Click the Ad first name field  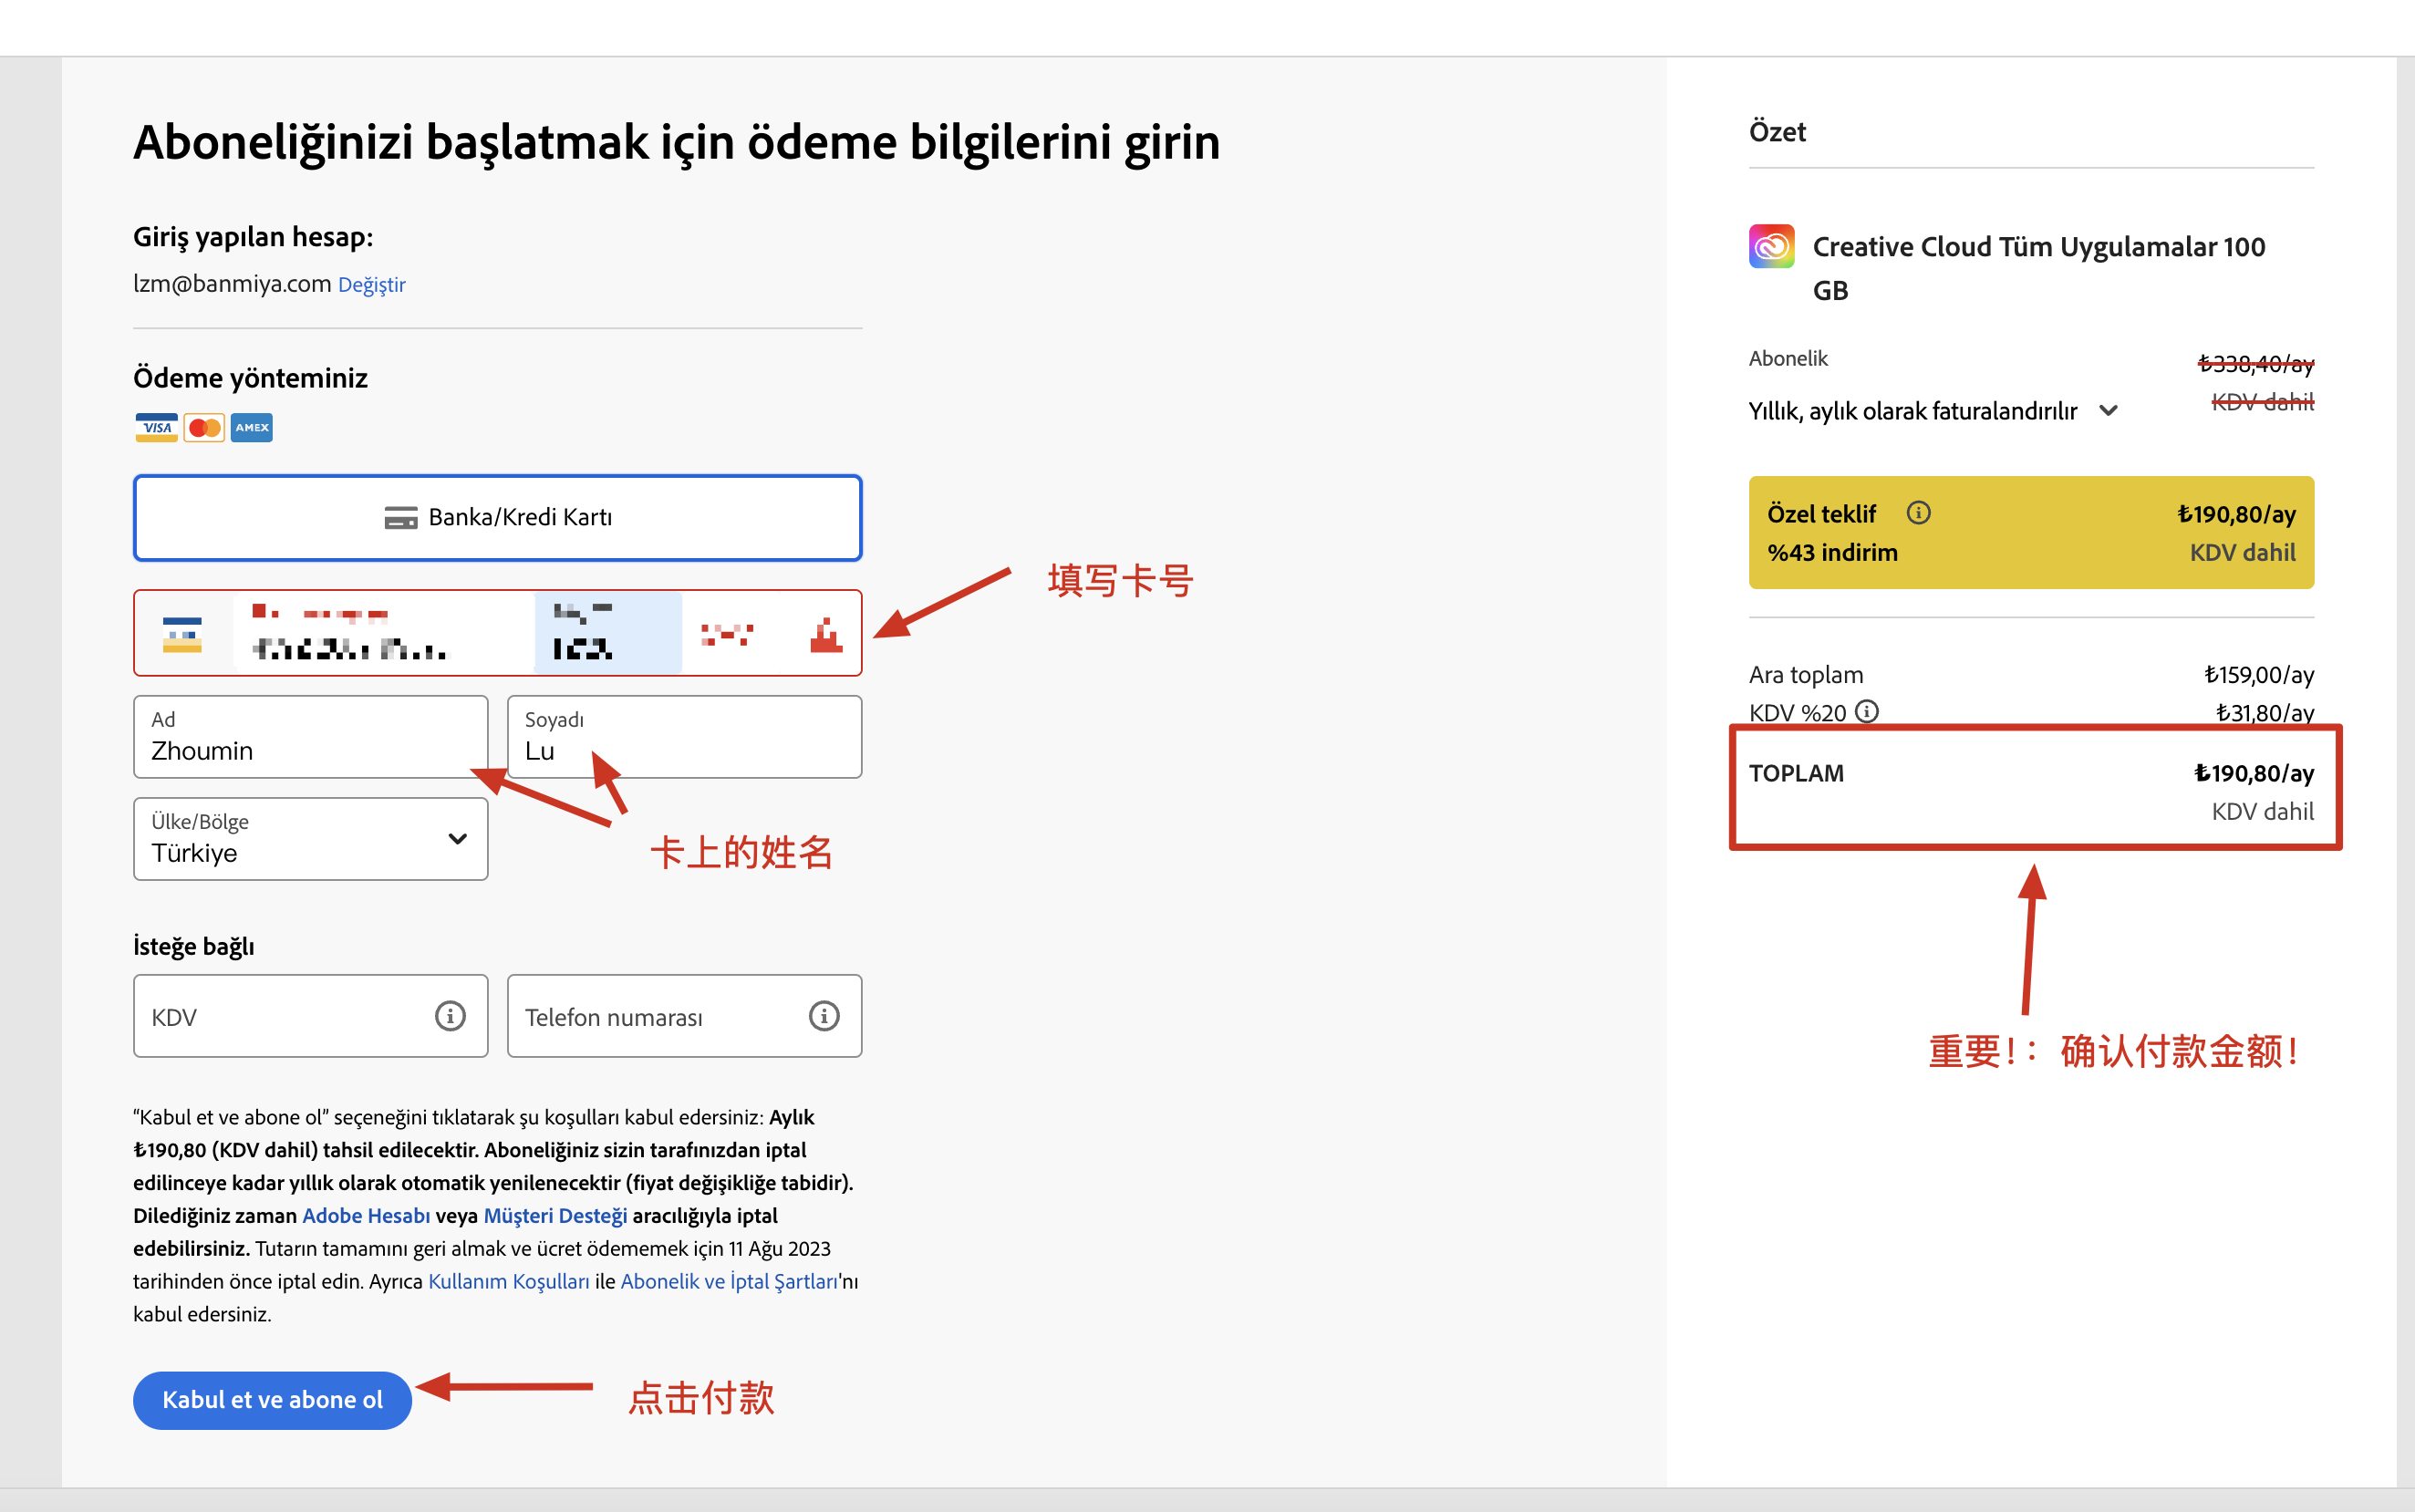[311, 737]
